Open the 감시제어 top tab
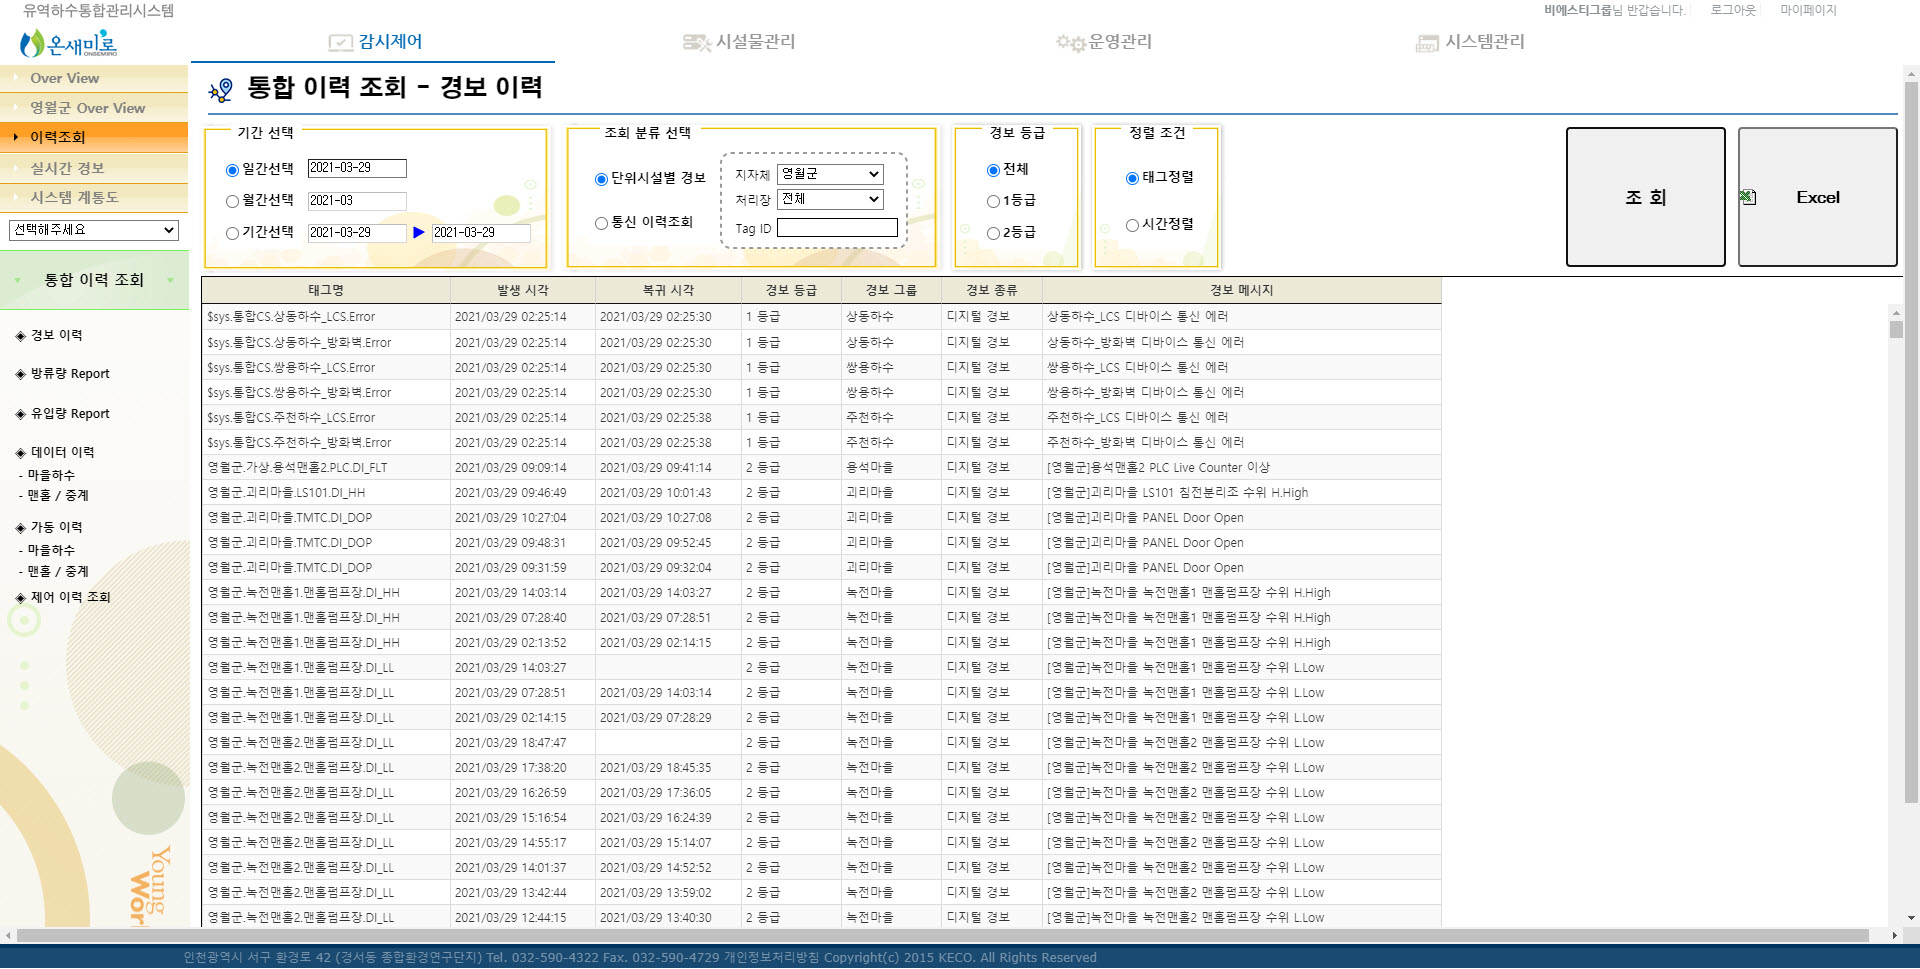The image size is (1920, 969). [x=374, y=42]
